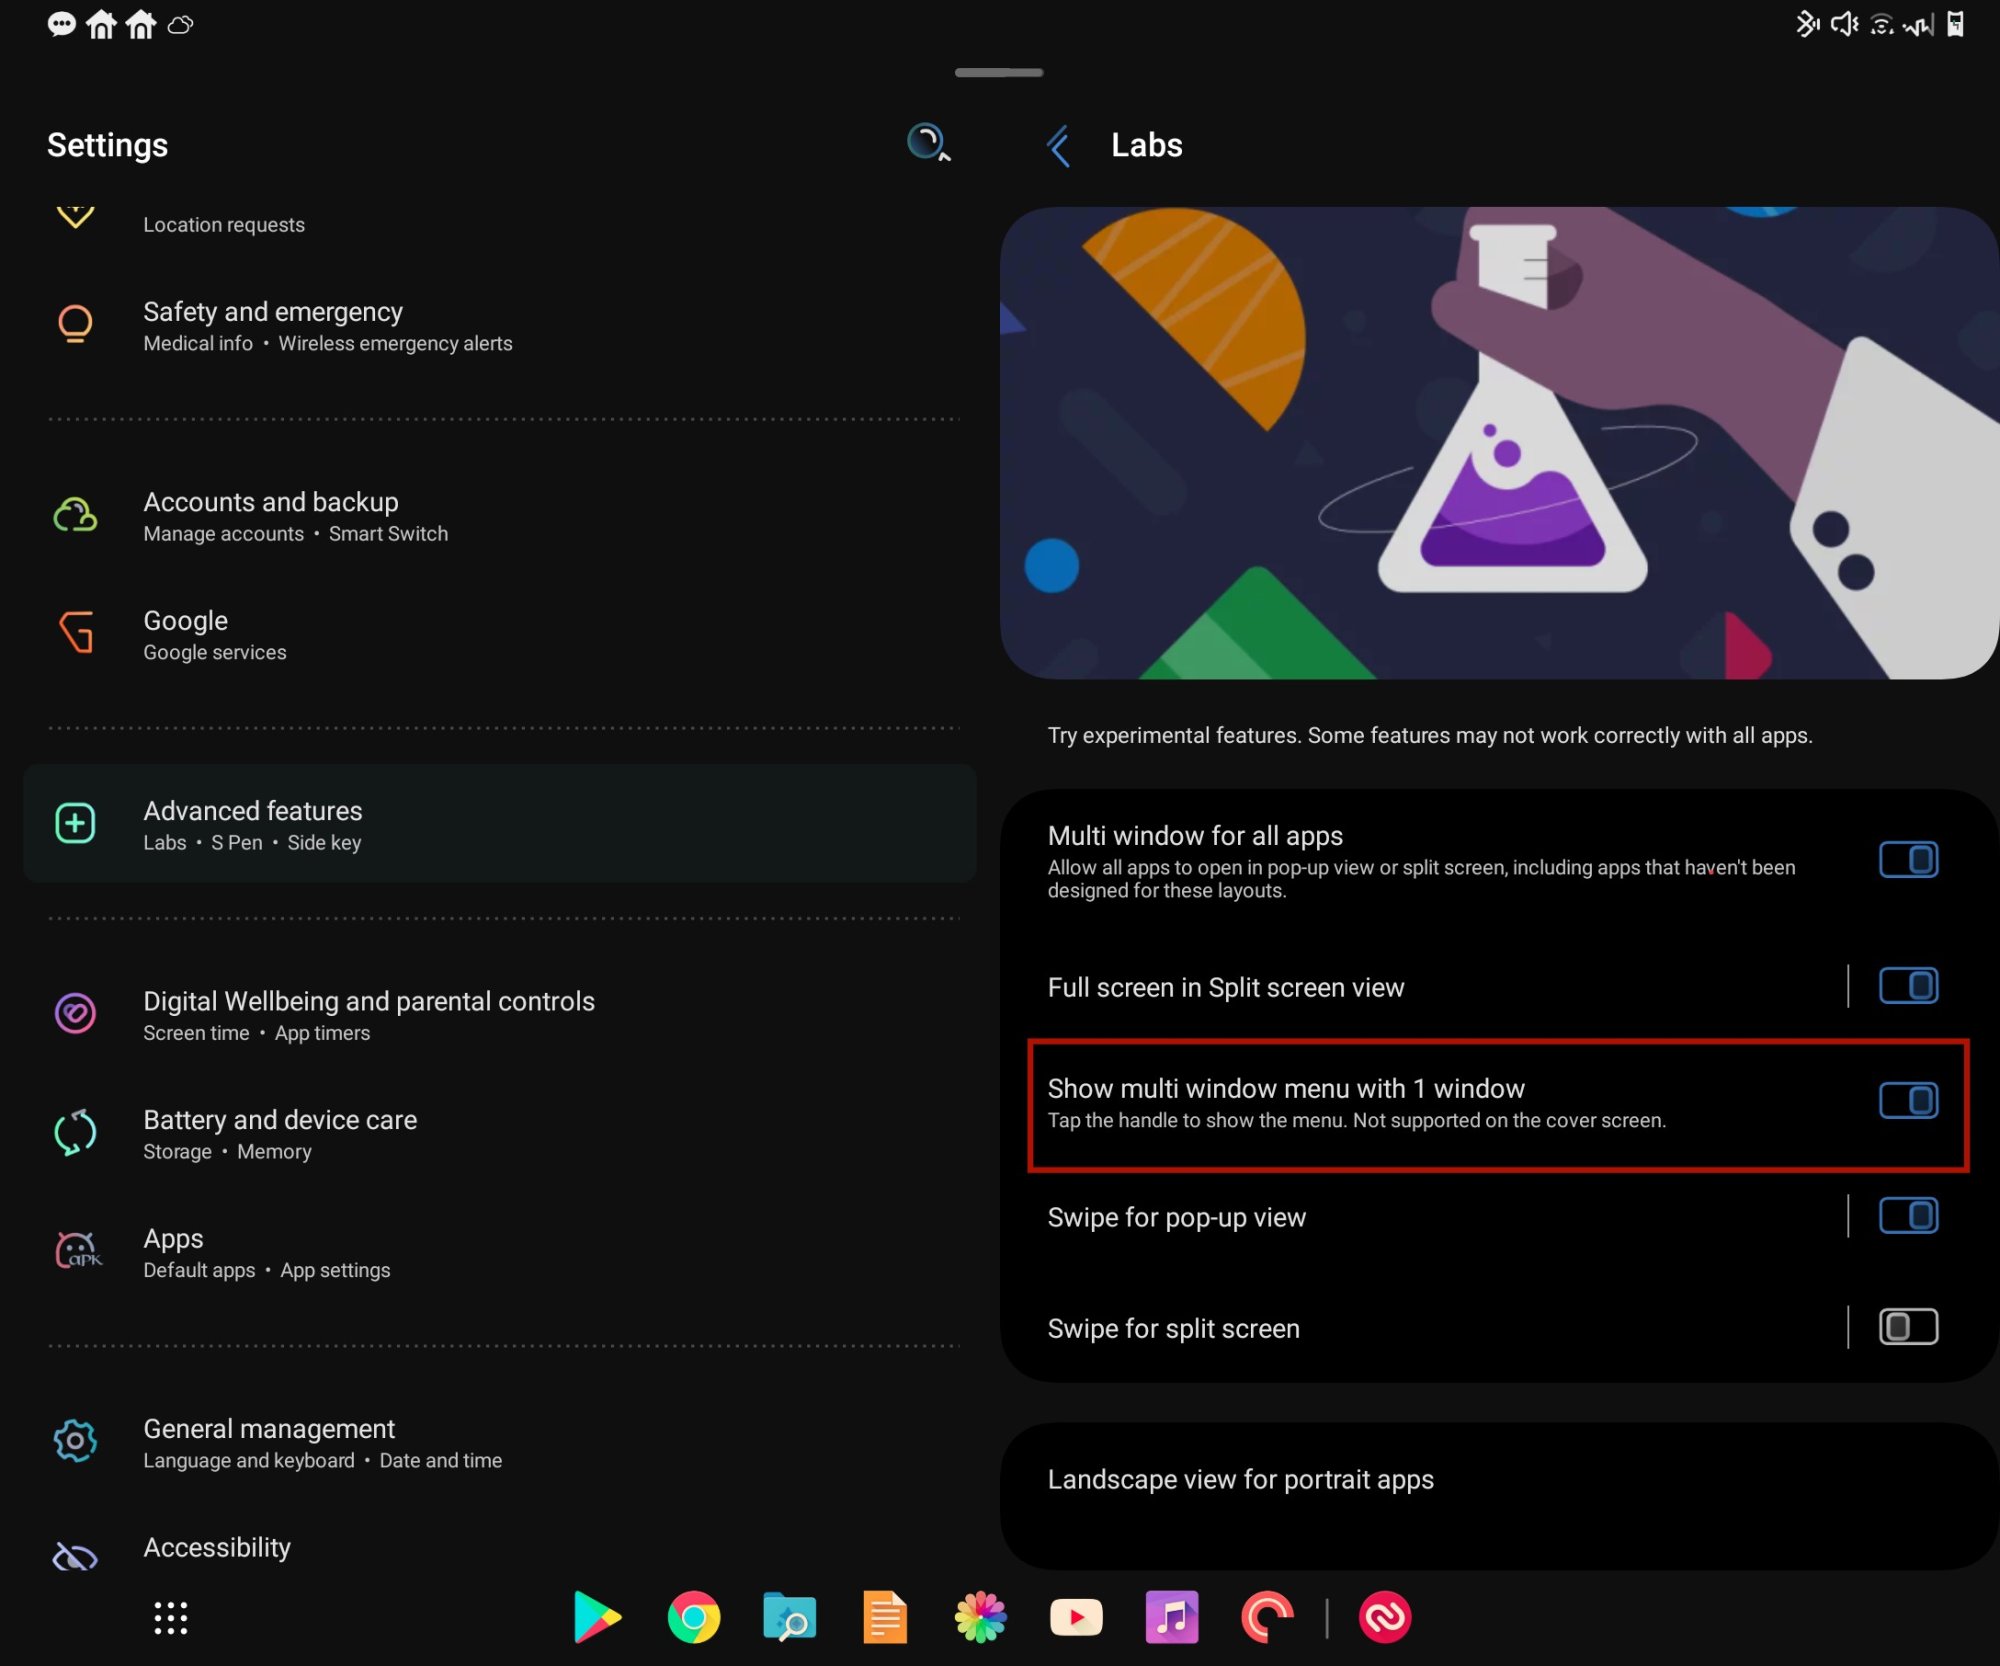2000x1666 pixels.
Task: Select Advanced features category
Action: pos(500,824)
